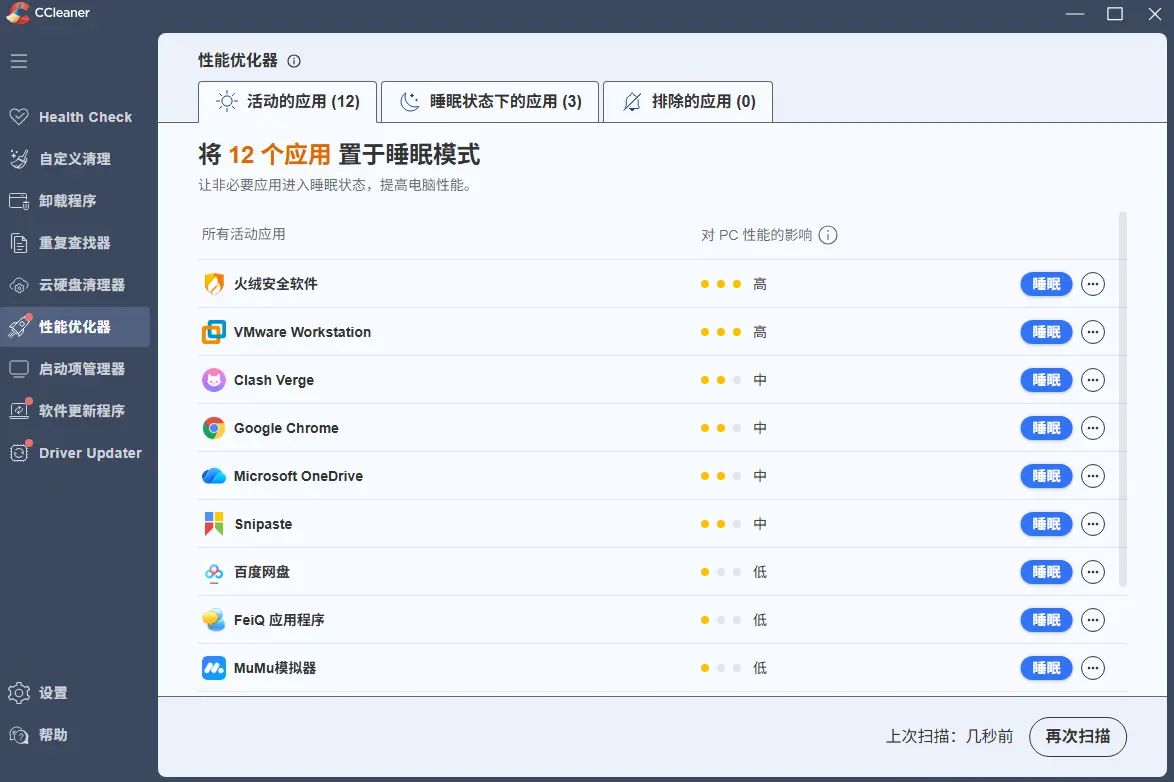Viewport: 1174px width, 782px height.
Task: Open 重复查找器 section
Action: point(75,243)
